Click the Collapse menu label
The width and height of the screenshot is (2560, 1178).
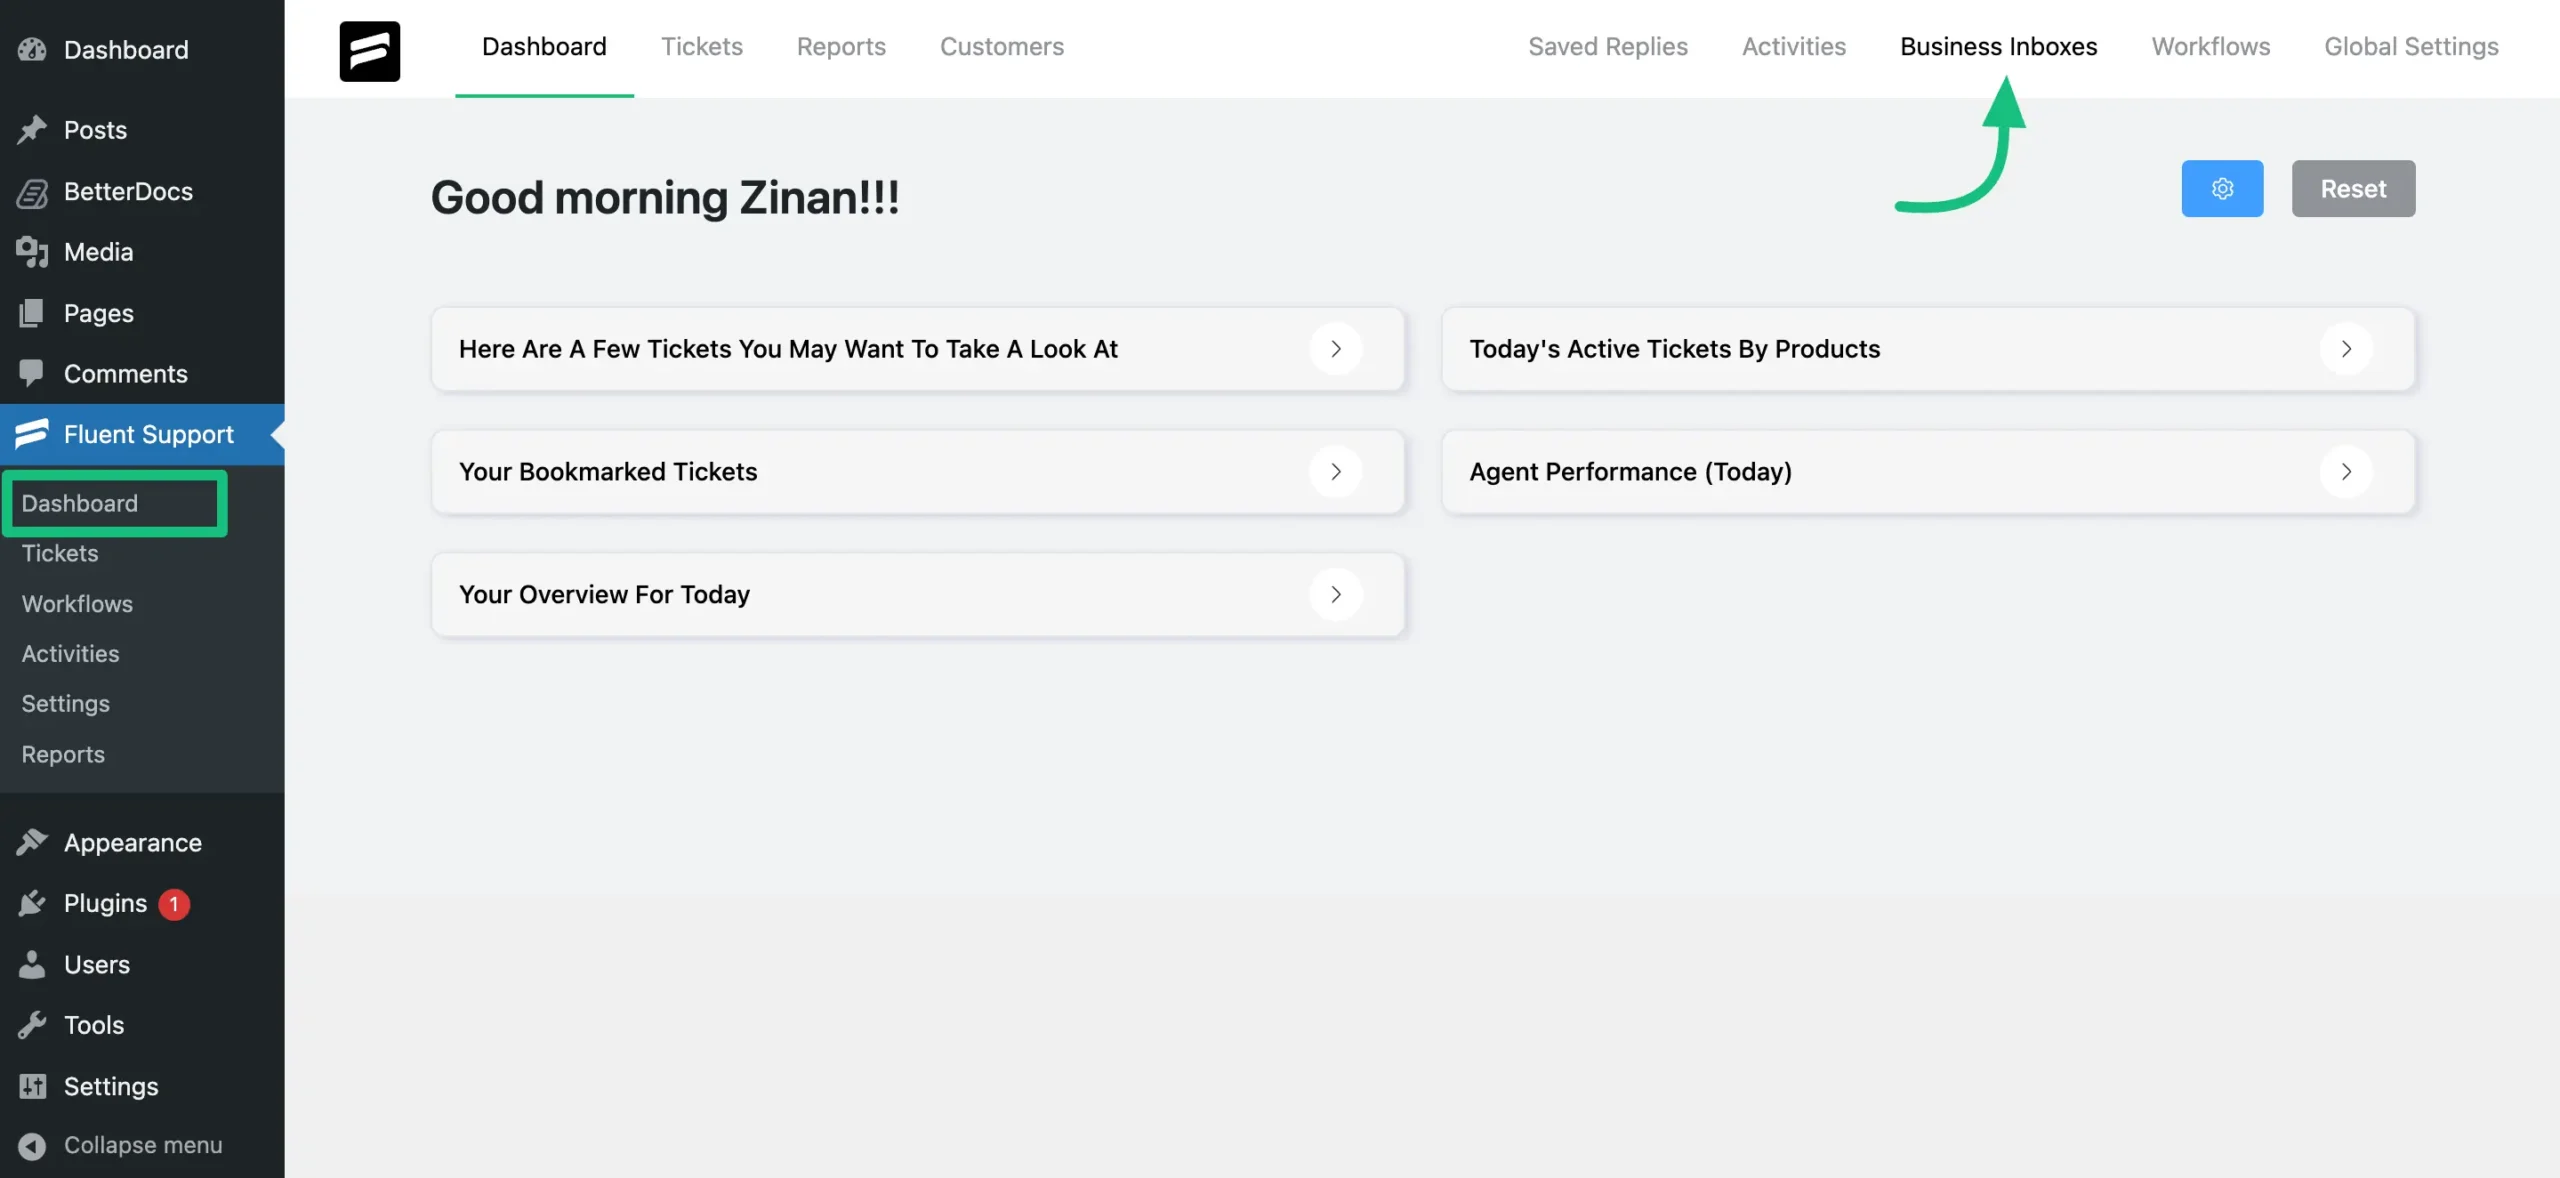tap(143, 1145)
